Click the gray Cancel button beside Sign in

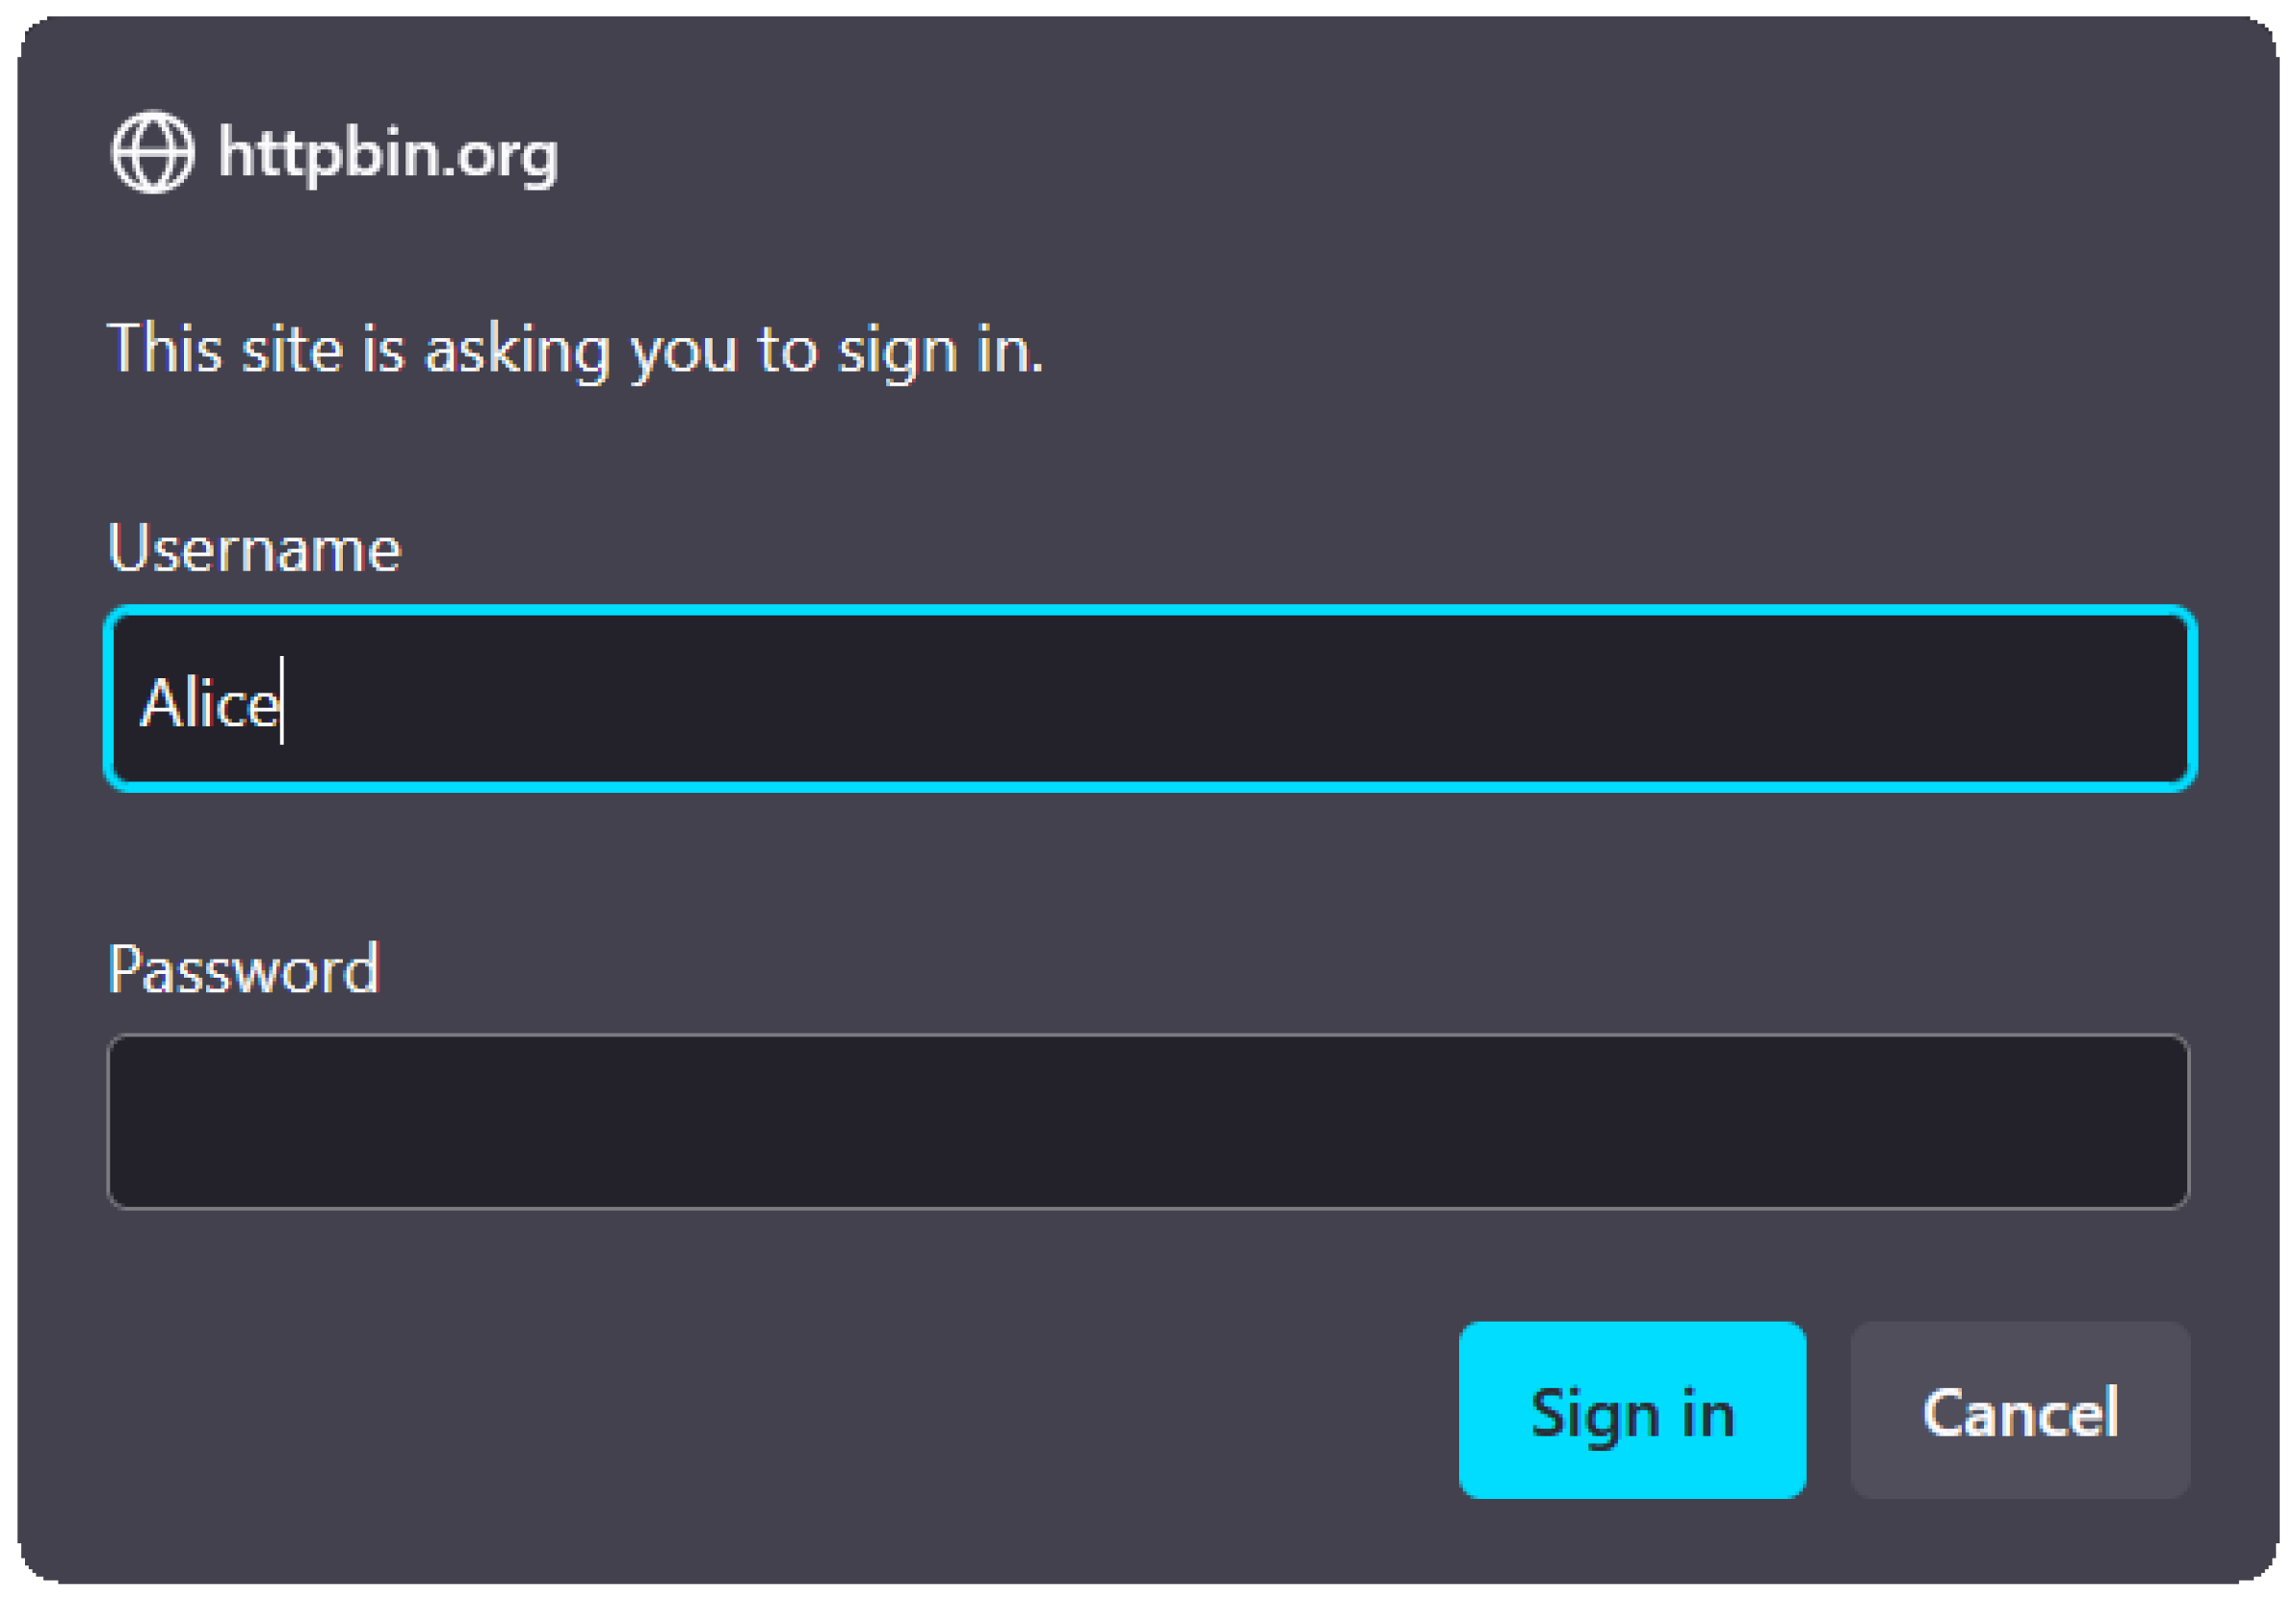[2020, 1411]
